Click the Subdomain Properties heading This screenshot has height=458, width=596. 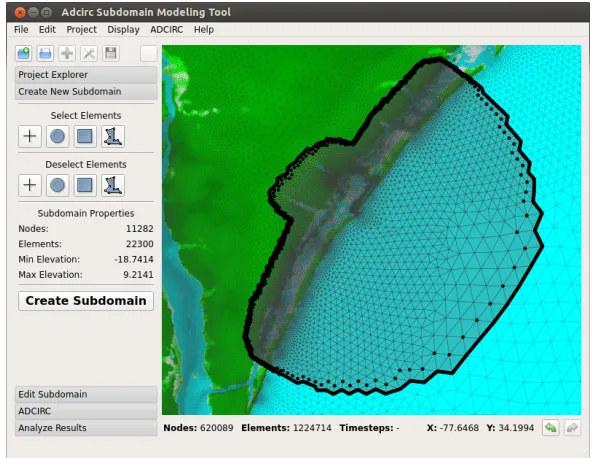[86, 213]
